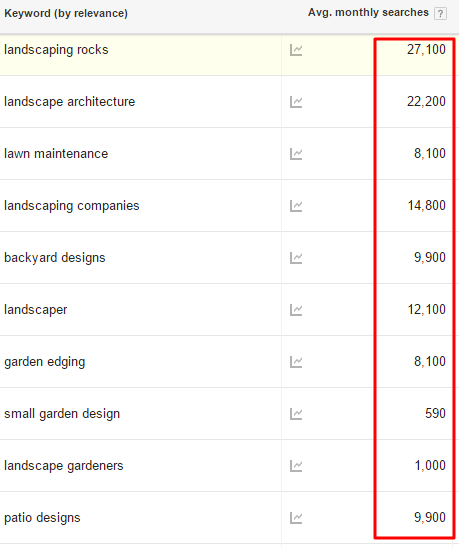459x548 pixels.
Task: Sort by Avg. monthly searches header
Action: 368,13
